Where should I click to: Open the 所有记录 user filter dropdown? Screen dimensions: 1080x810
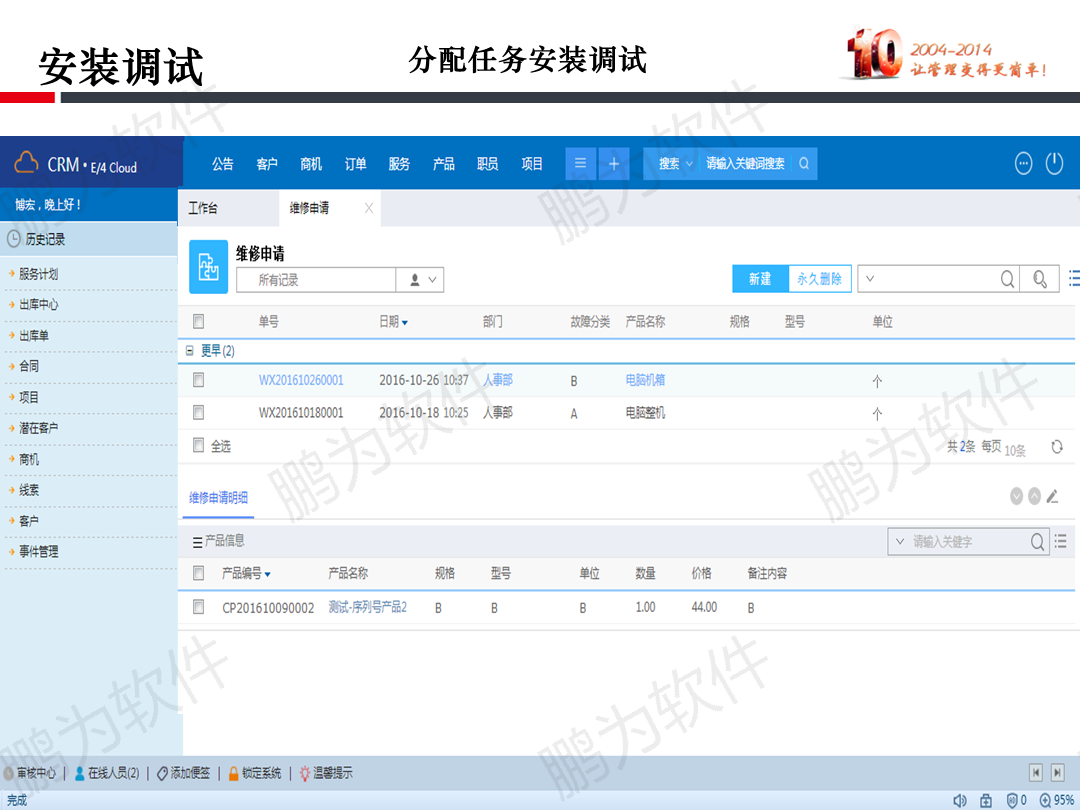tap(420, 280)
